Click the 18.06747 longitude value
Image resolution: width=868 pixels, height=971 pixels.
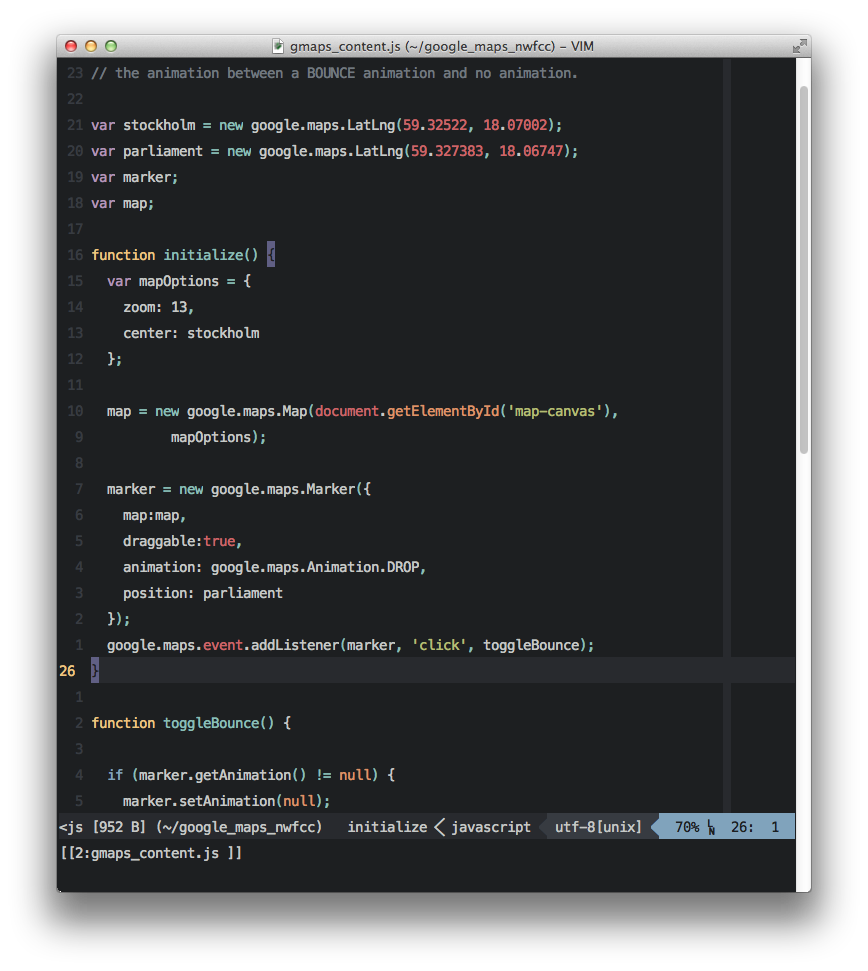531,151
